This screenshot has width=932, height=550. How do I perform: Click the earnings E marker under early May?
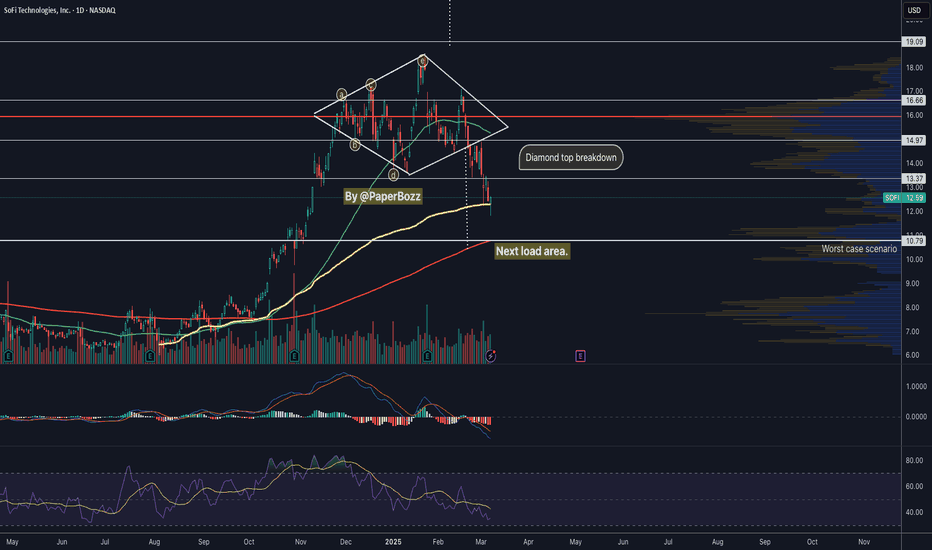(8, 356)
